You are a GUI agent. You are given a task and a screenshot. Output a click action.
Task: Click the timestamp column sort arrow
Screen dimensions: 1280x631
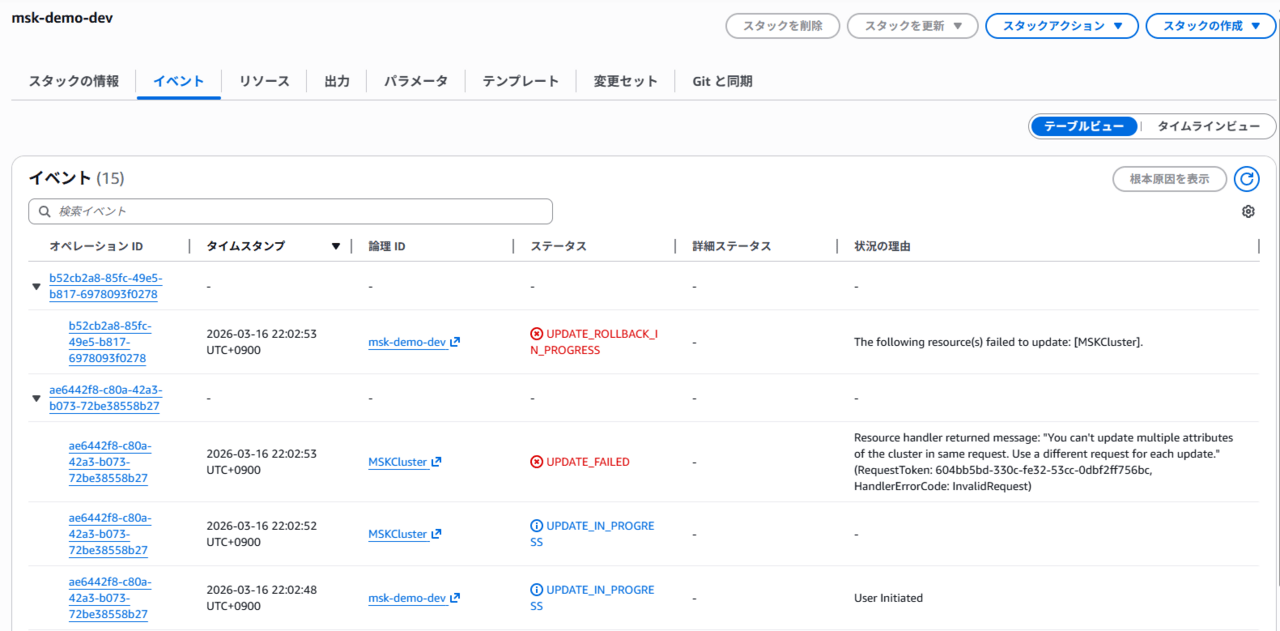pyautogui.click(x=336, y=246)
